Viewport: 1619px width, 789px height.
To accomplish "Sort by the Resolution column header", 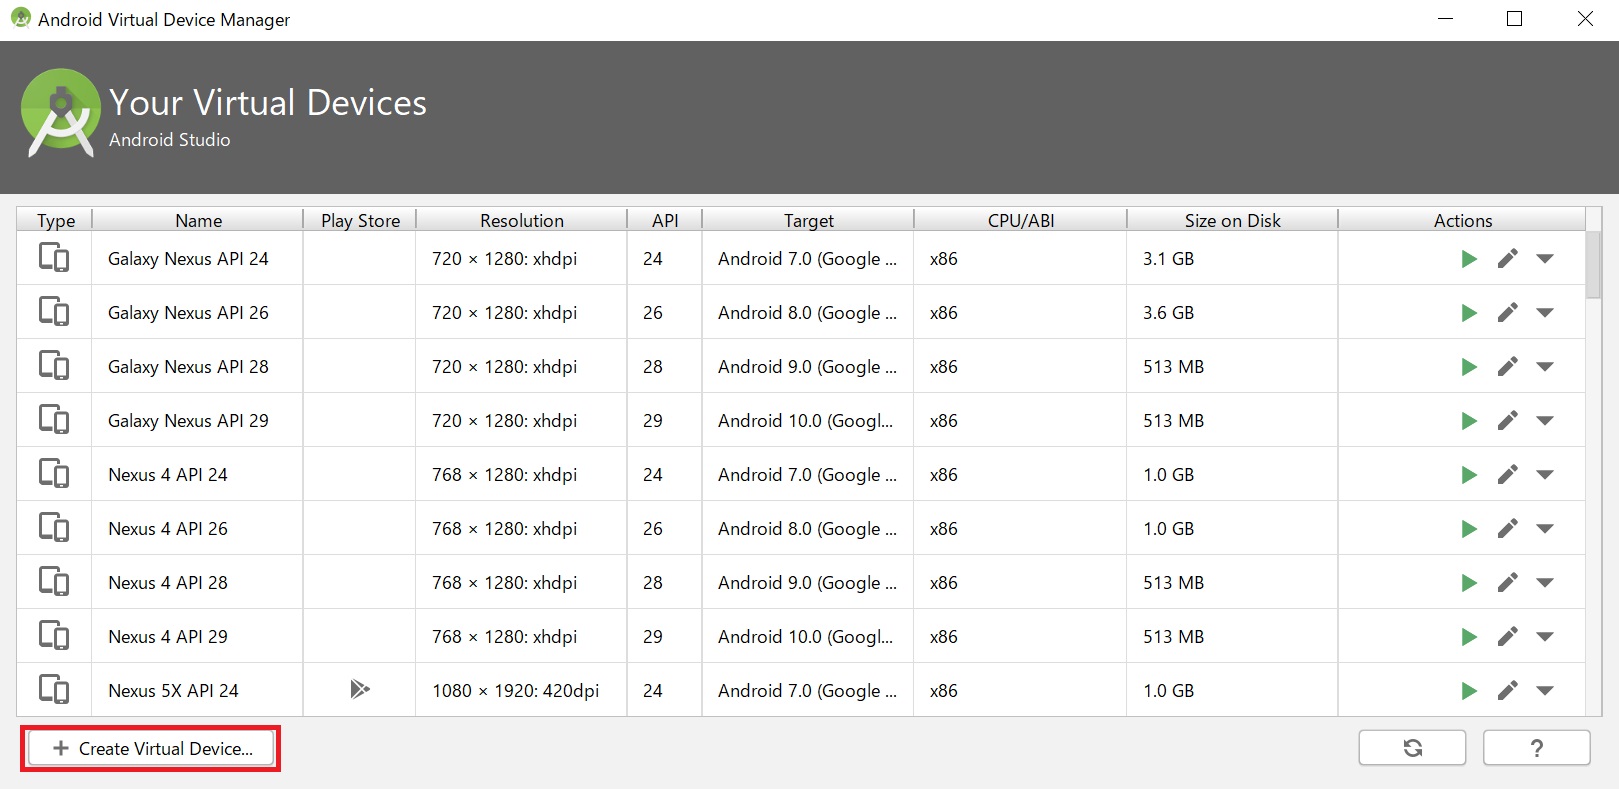I will 522,220.
